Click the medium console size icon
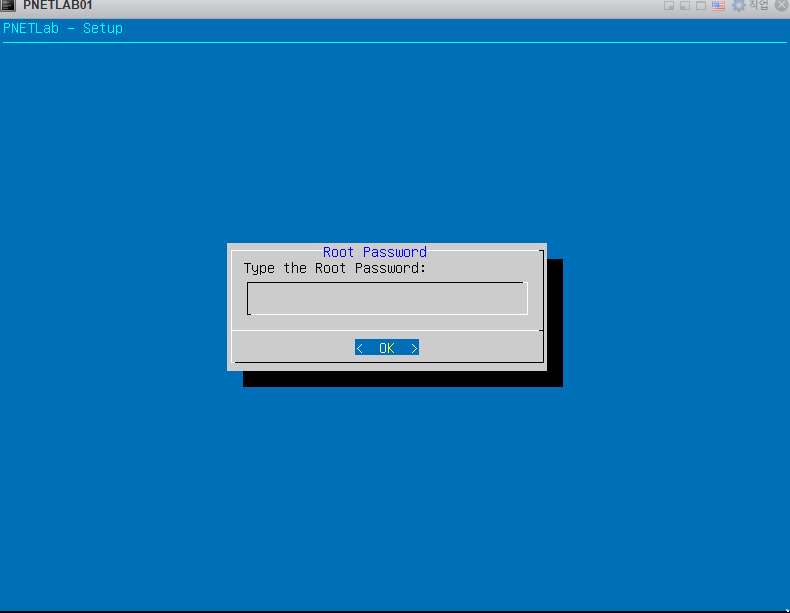The image size is (790, 613). tap(684, 6)
